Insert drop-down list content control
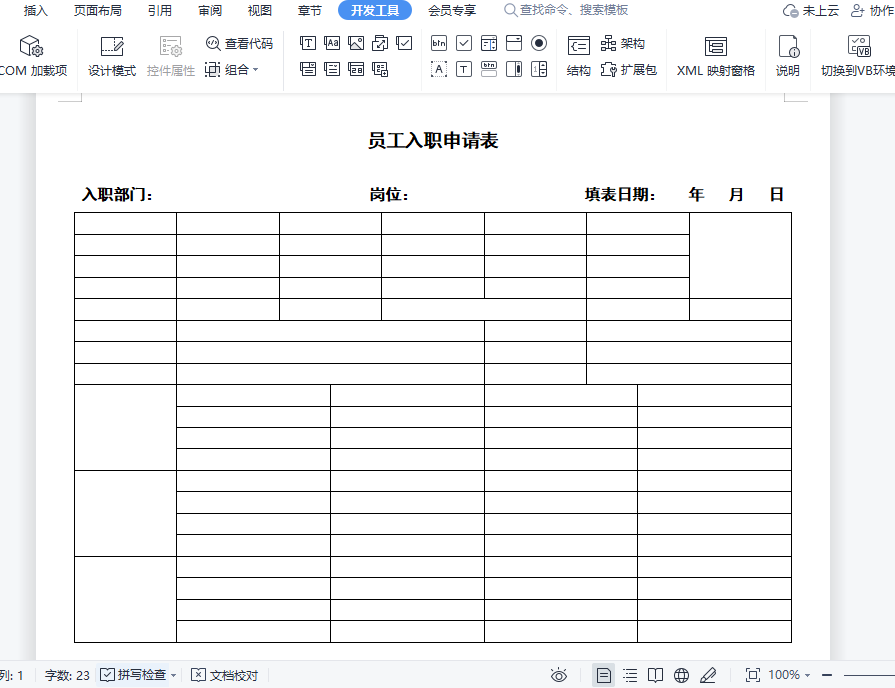The height and width of the screenshot is (688, 895). pyautogui.click(x=332, y=70)
